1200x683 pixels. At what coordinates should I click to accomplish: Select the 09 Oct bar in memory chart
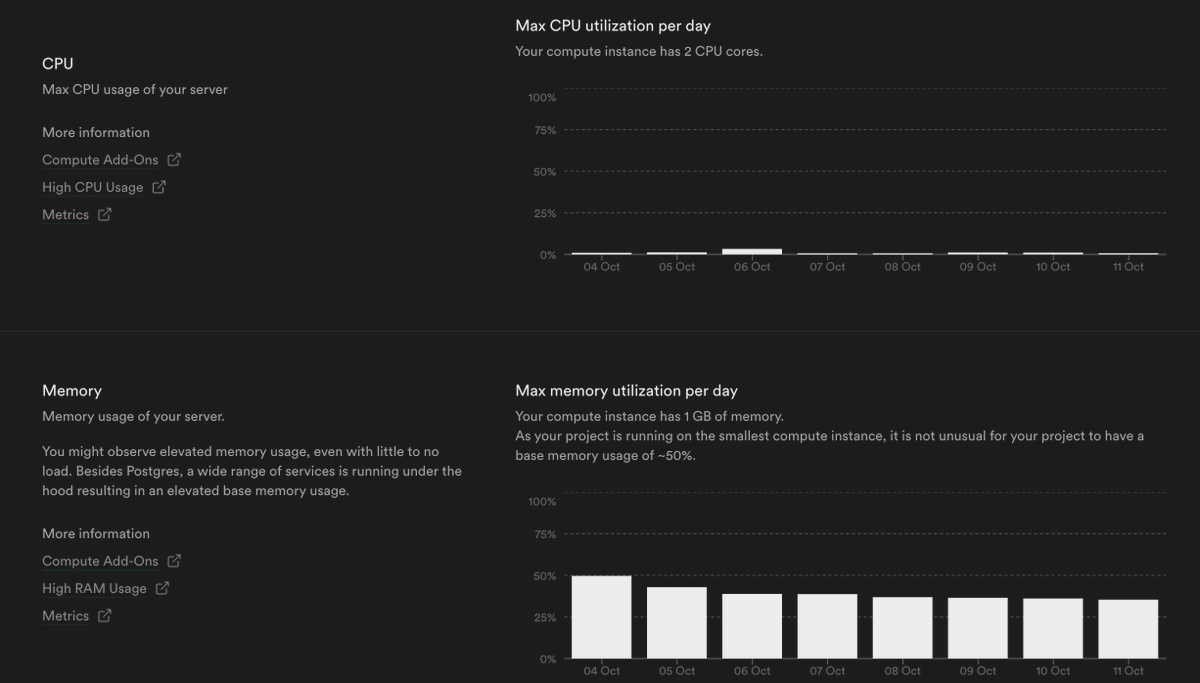coord(978,628)
